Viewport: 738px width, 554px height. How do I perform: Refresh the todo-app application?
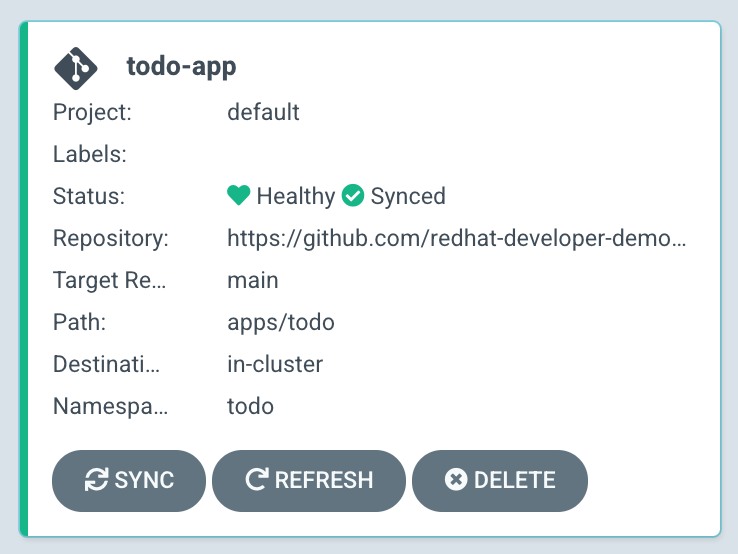tap(309, 481)
